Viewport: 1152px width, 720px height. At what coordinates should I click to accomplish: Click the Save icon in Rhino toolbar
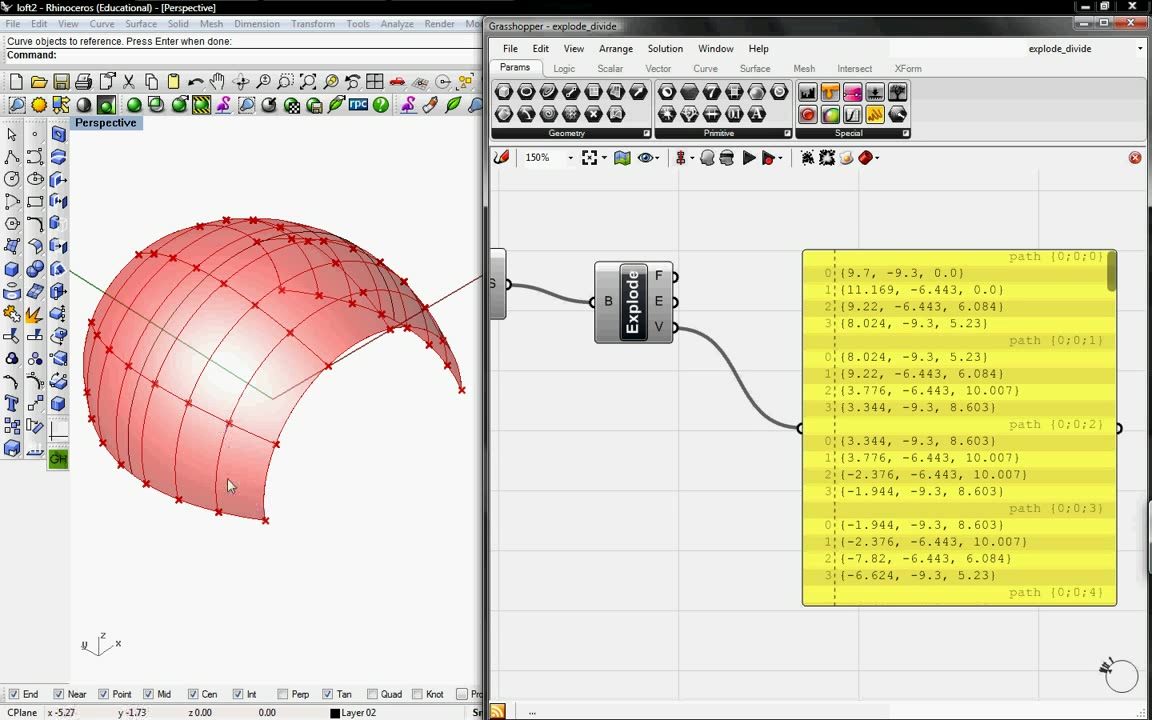61,82
